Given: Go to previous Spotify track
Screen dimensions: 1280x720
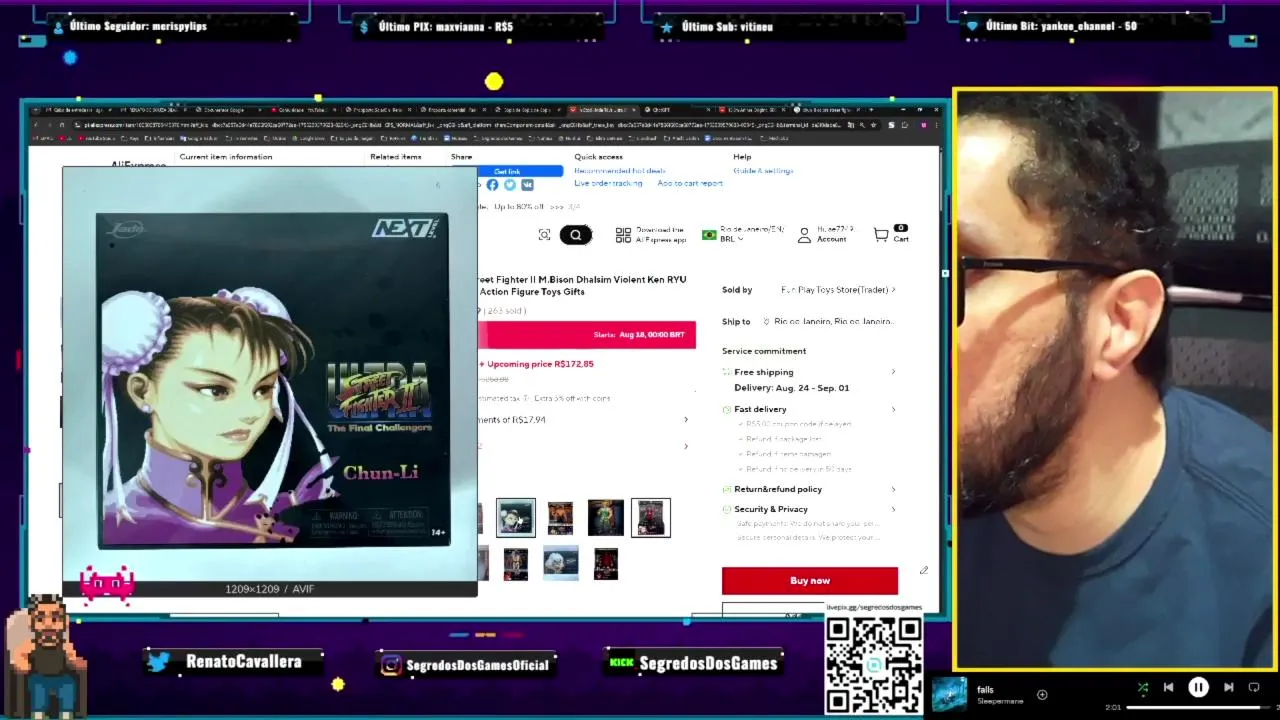Looking at the screenshot, I should click(1168, 687).
